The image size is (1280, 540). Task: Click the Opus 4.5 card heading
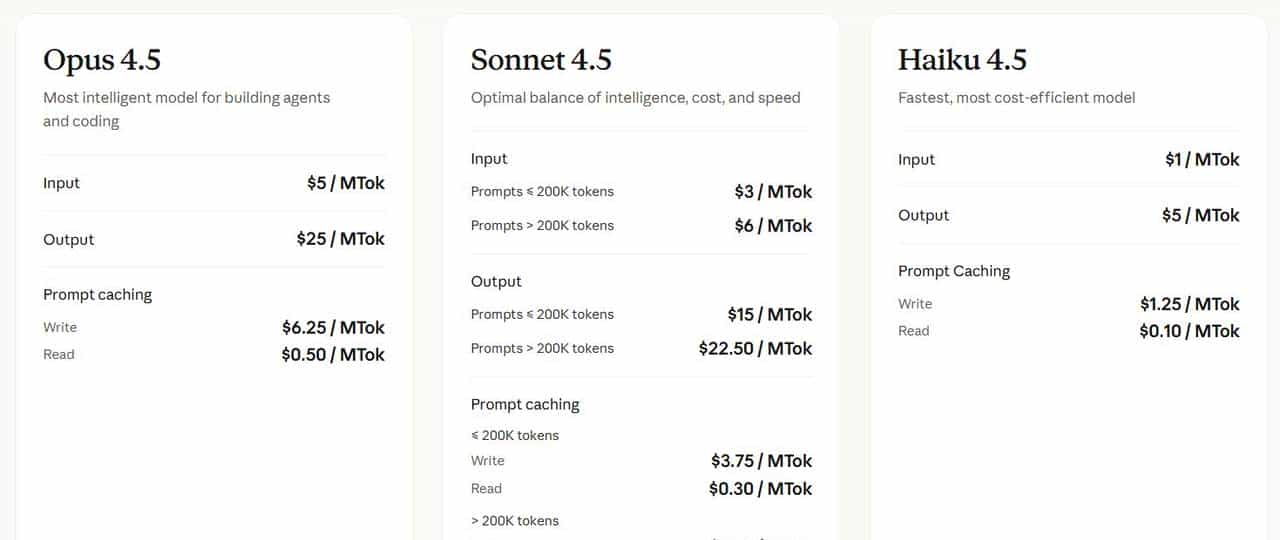click(102, 60)
